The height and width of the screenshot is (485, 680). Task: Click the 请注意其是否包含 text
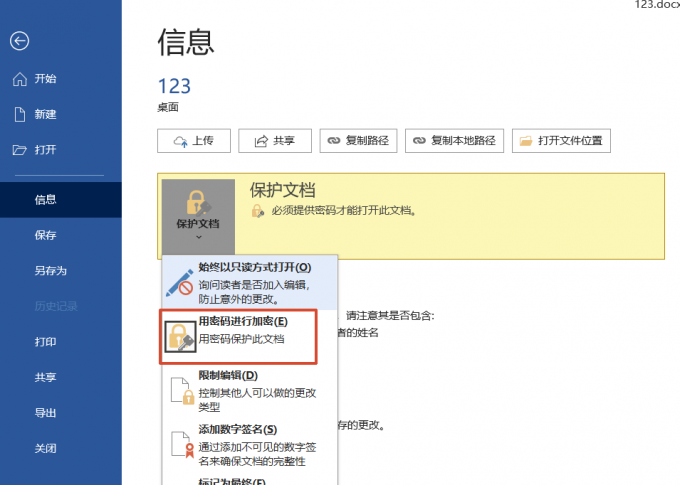tap(390, 315)
